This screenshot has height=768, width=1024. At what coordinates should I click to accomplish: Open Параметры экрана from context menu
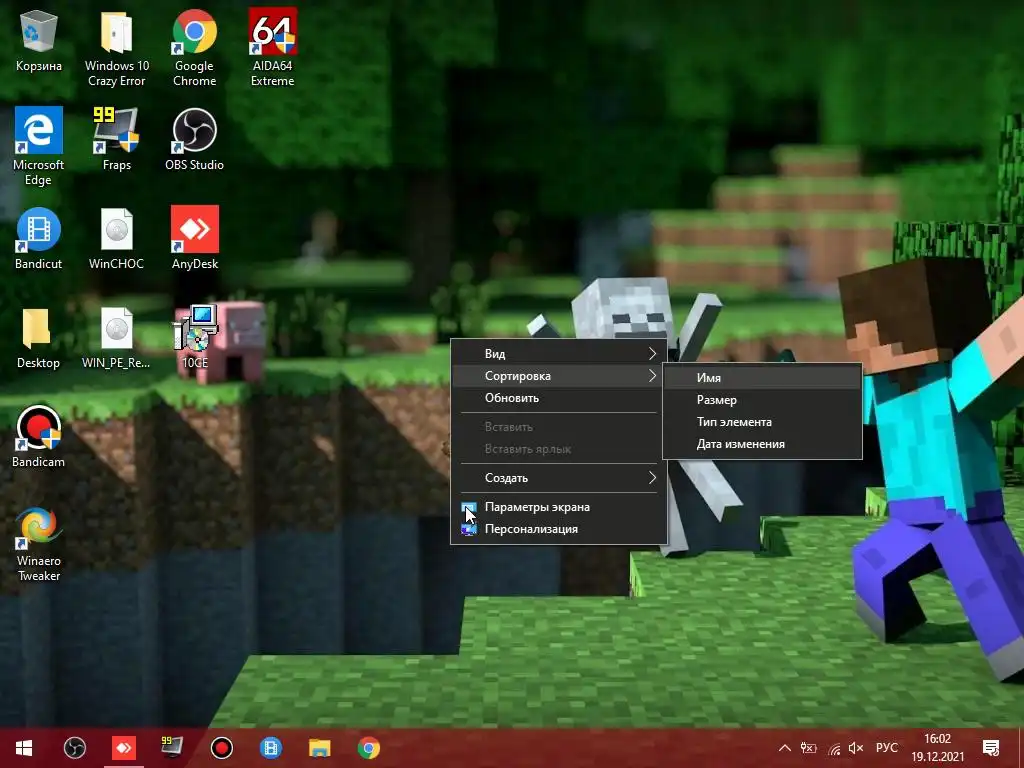(559, 507)
